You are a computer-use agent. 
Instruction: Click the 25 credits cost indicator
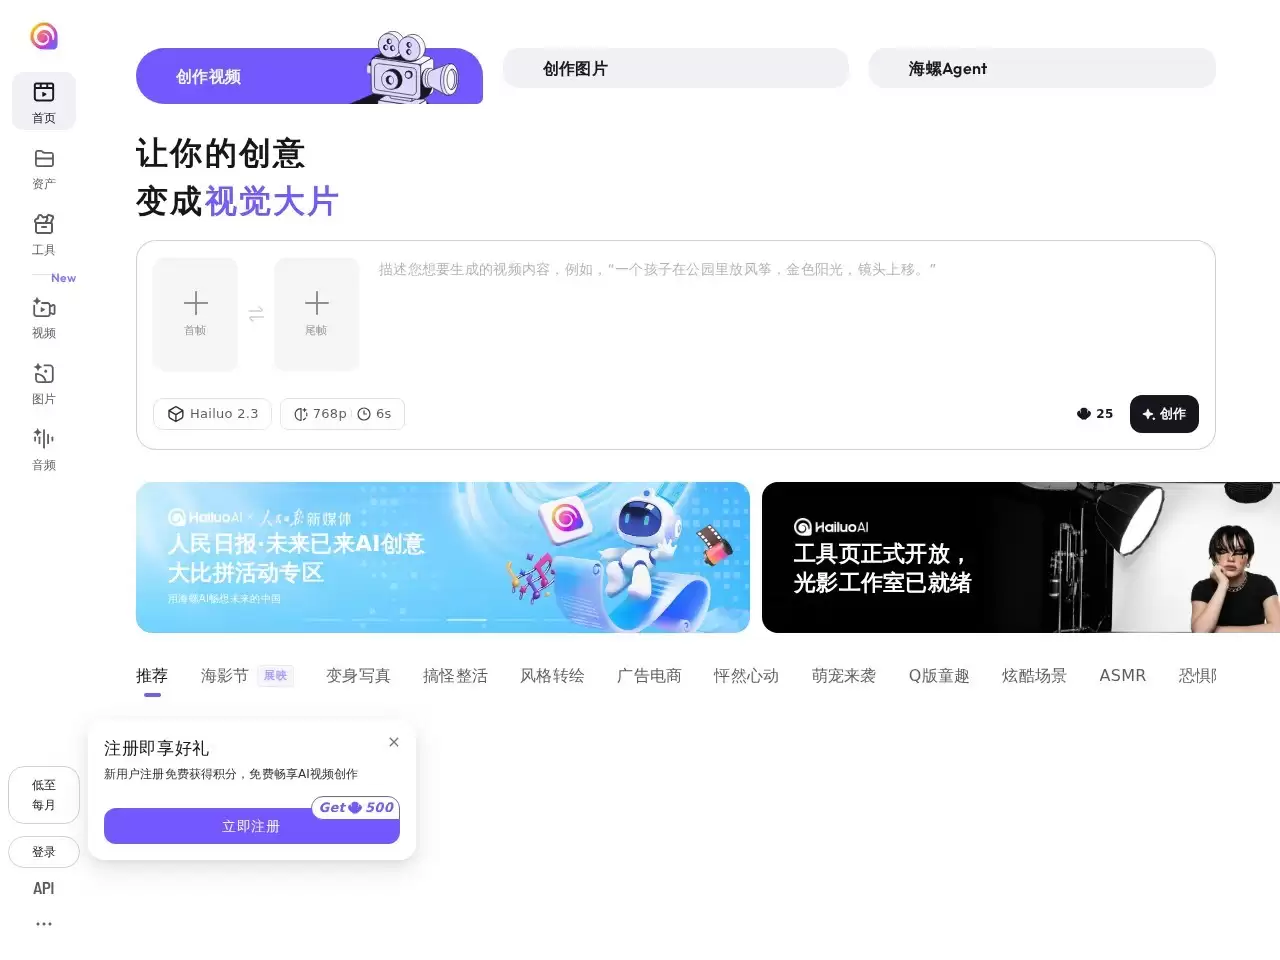[1095, 413]
